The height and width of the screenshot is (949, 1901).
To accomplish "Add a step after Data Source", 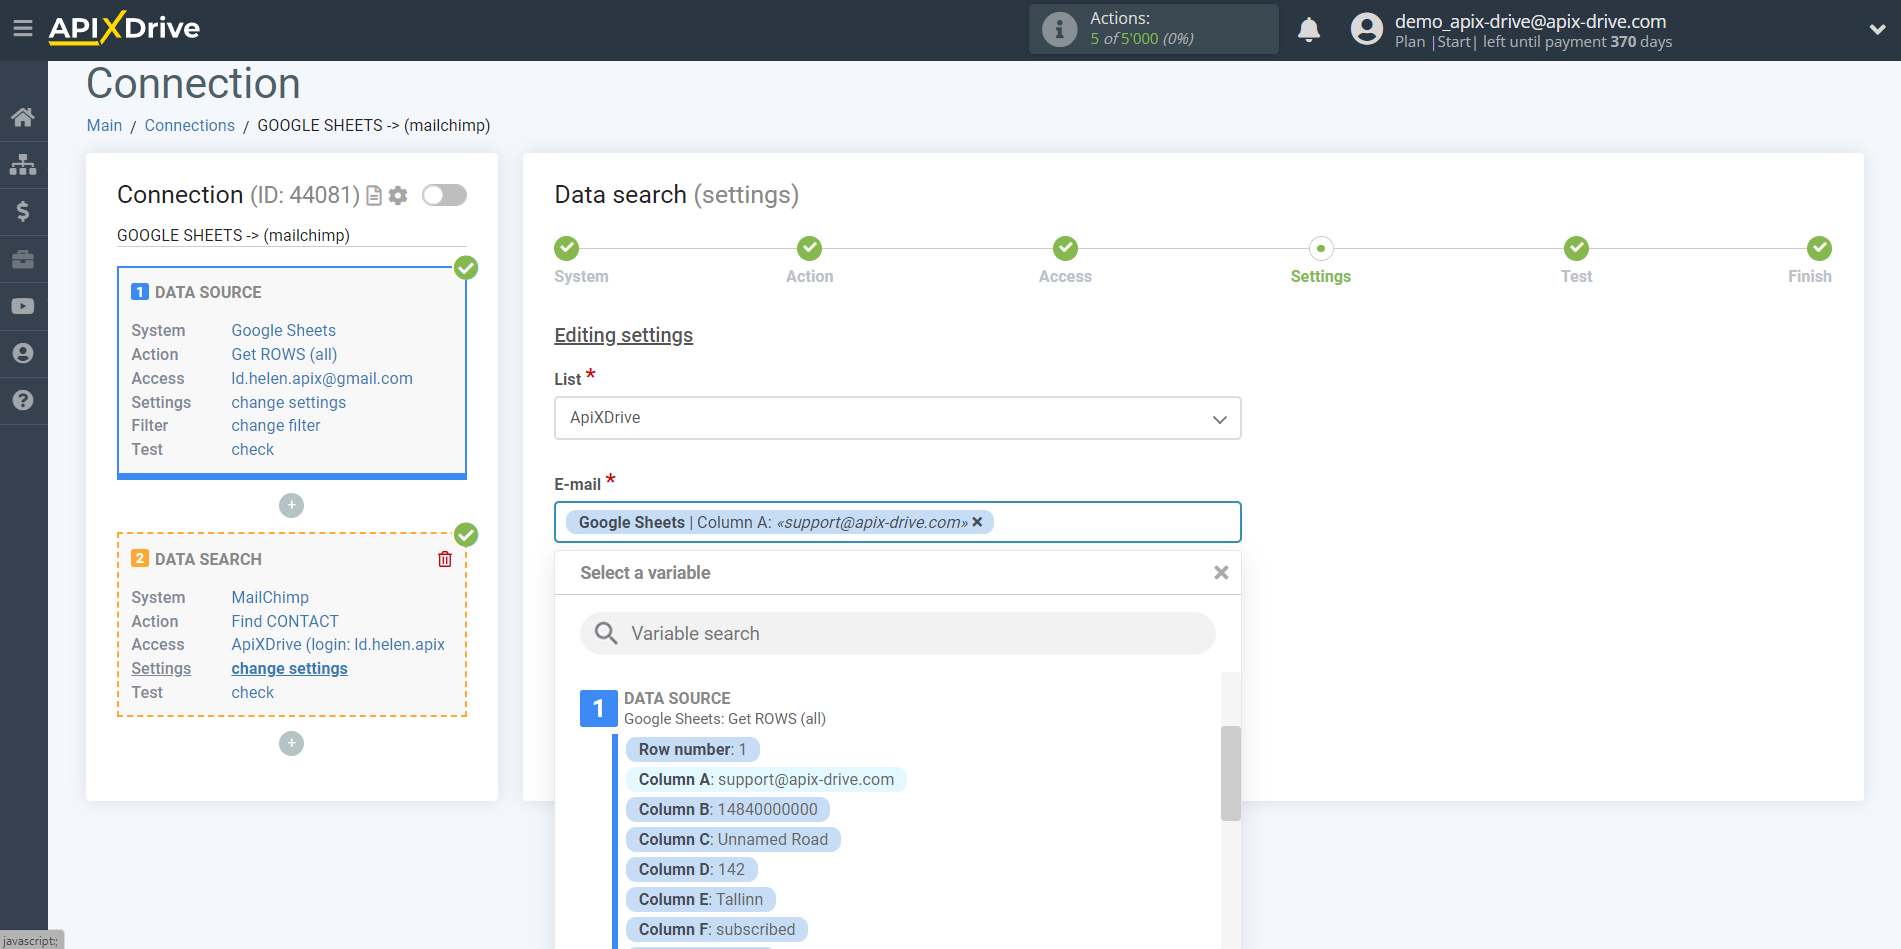I will pos(291,505).
